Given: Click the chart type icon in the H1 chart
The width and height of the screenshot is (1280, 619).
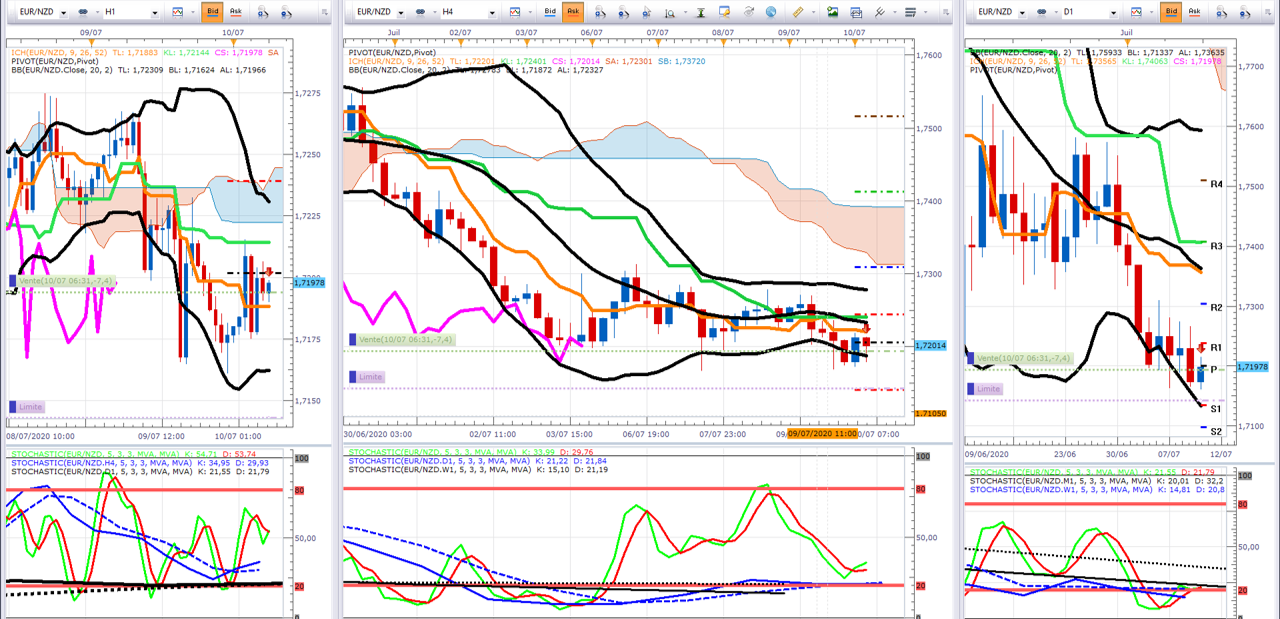Looking at the screenshot, I should pos(177,12).
